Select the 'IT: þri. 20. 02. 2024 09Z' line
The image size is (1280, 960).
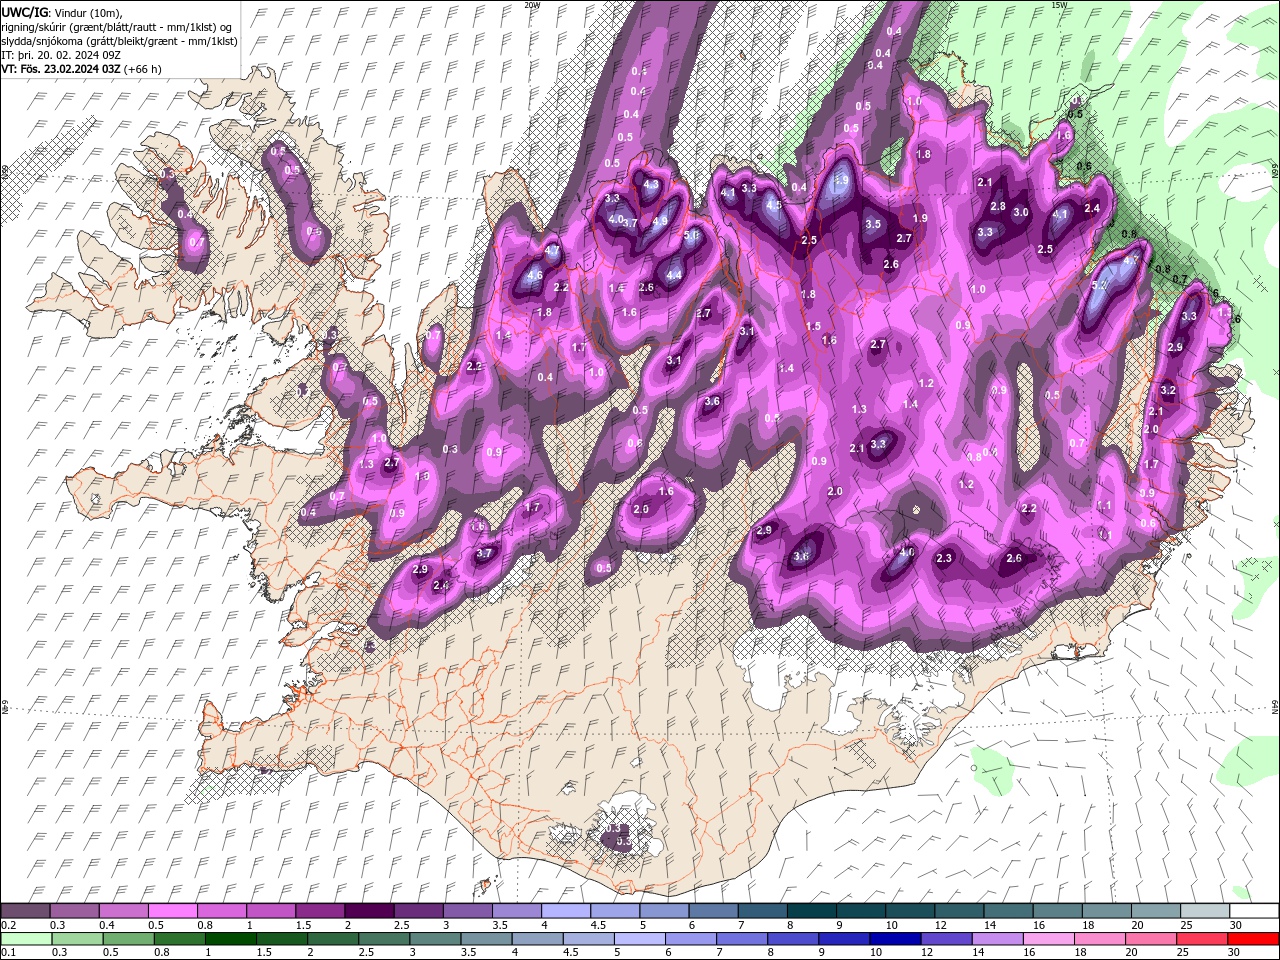pos(61,54)
